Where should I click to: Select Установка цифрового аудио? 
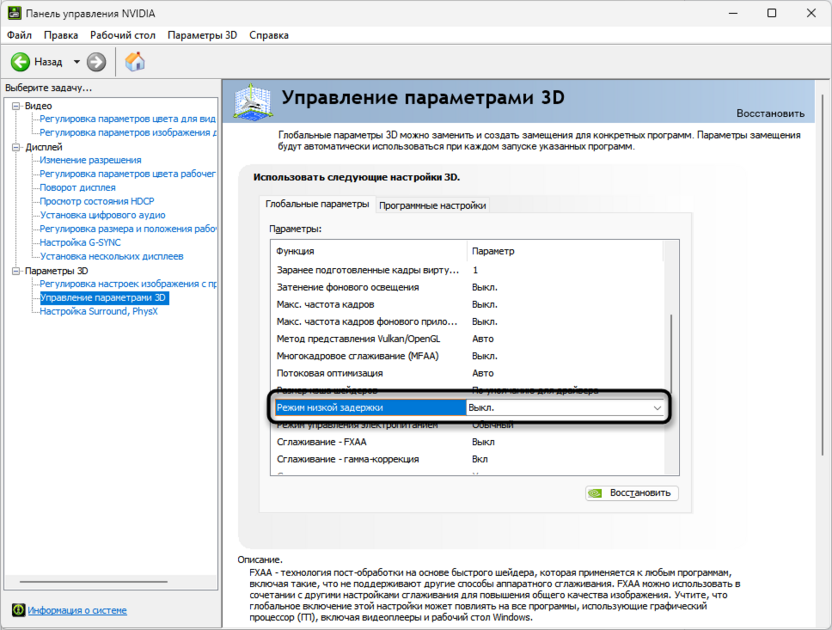coord(102,215)
